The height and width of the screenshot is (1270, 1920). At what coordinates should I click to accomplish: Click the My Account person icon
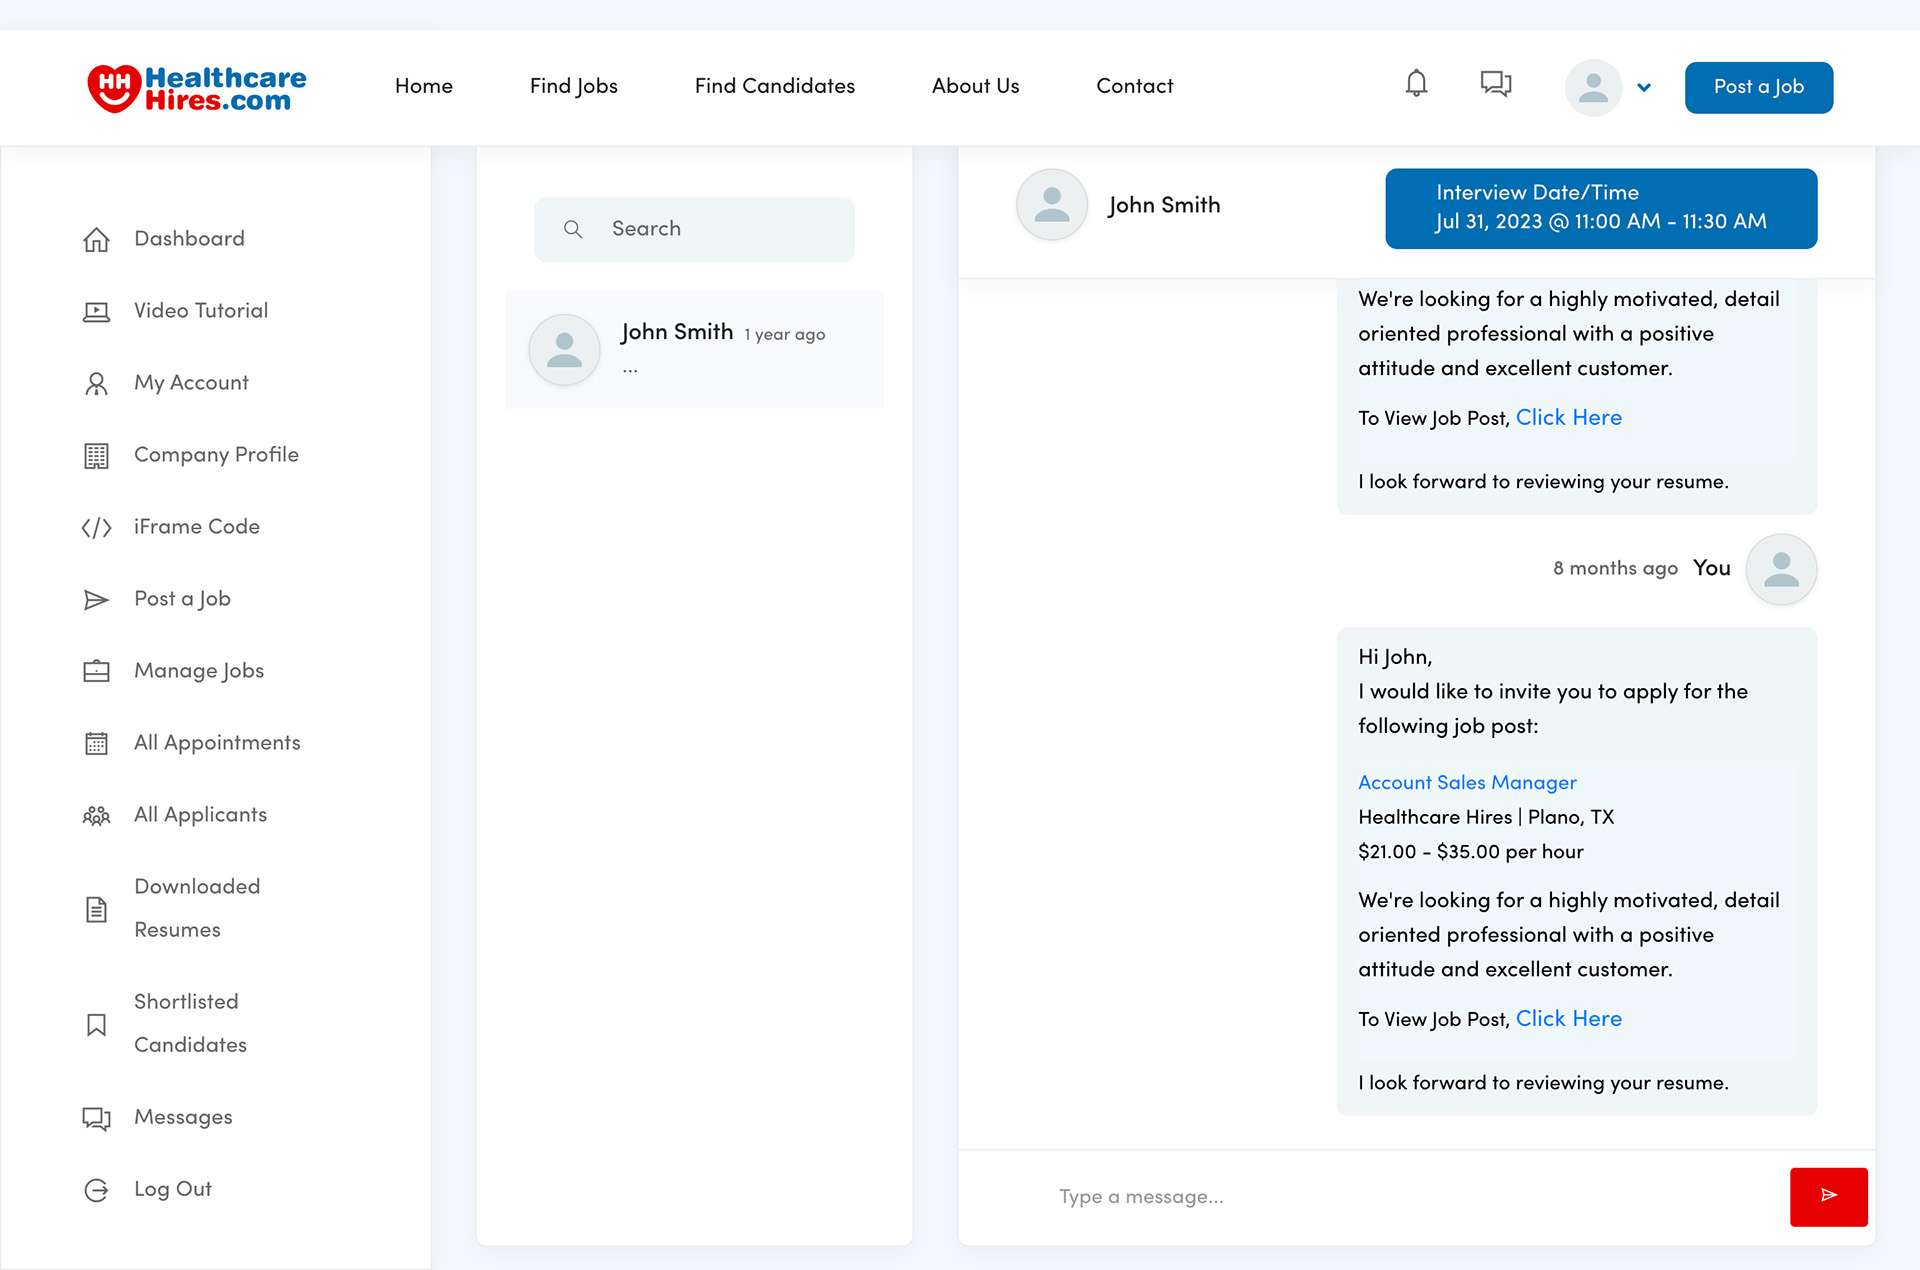(x=96, y=384)
